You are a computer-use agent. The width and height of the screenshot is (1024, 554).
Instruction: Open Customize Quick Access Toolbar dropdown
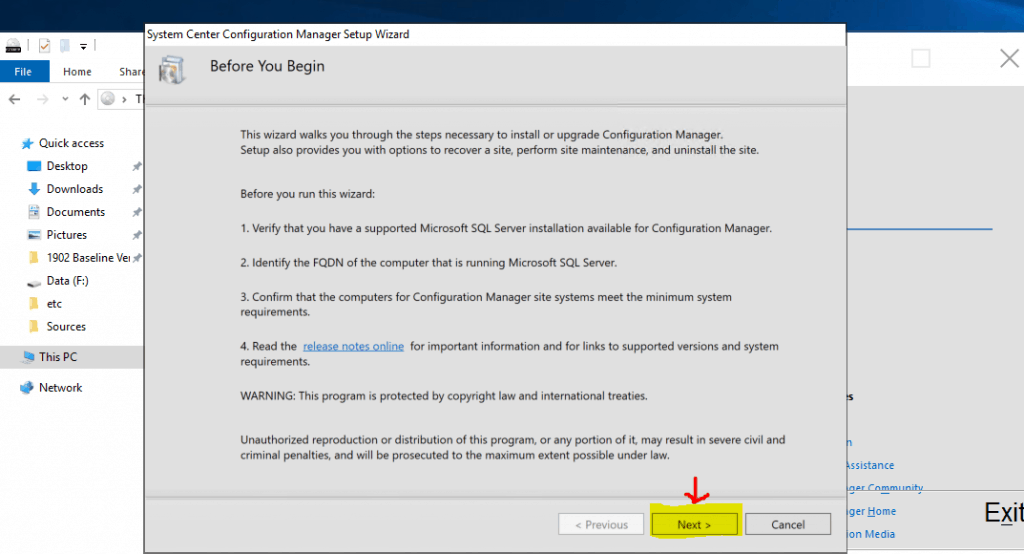[84, 46]
